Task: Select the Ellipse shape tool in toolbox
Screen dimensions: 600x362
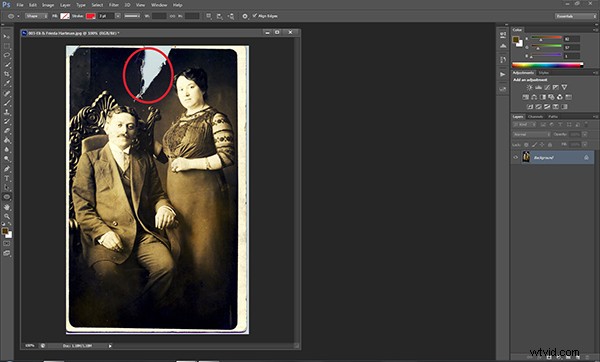Action: [x=7, y=197]
